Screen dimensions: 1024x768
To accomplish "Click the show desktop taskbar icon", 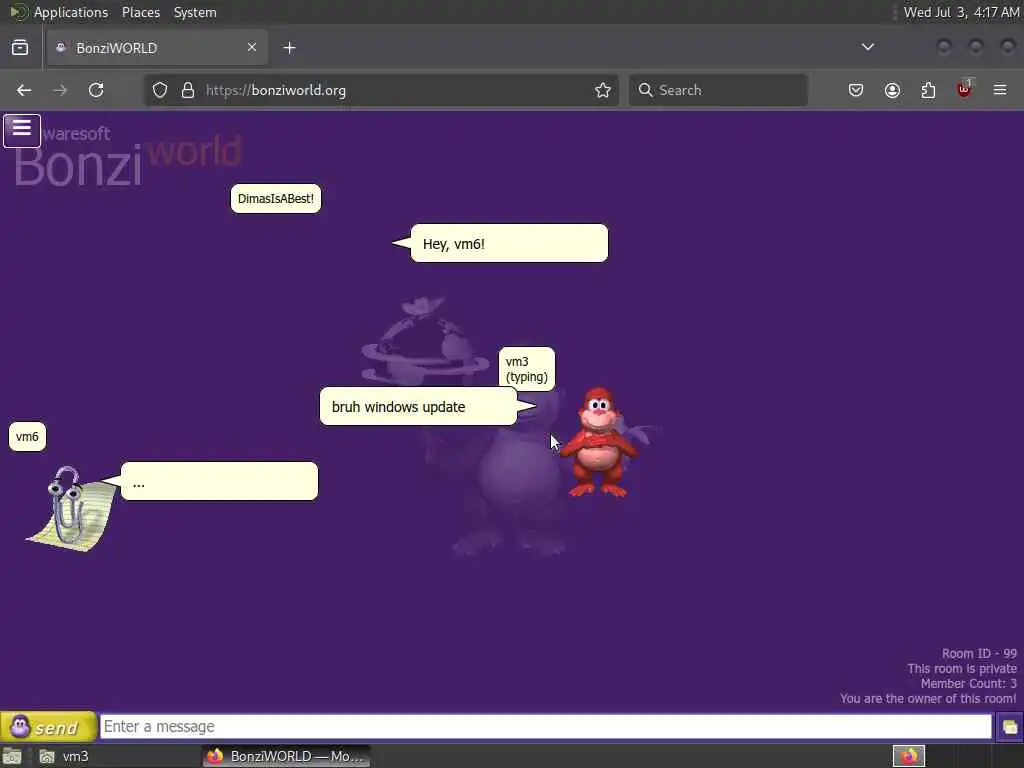I will [x=12, y=756].
